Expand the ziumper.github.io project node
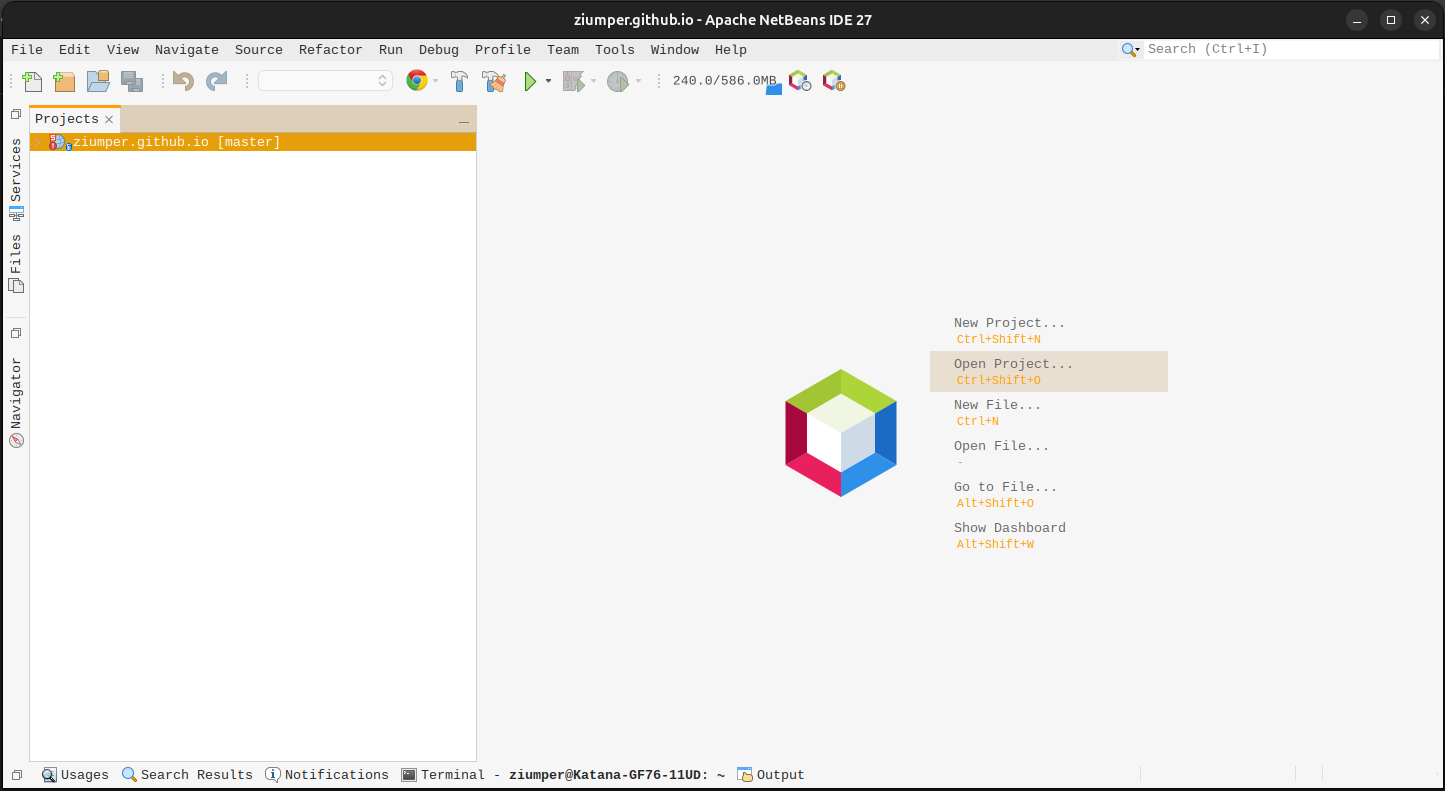Screen dimensions: 1445x791 pyautogui.click(x=39, y=142)
